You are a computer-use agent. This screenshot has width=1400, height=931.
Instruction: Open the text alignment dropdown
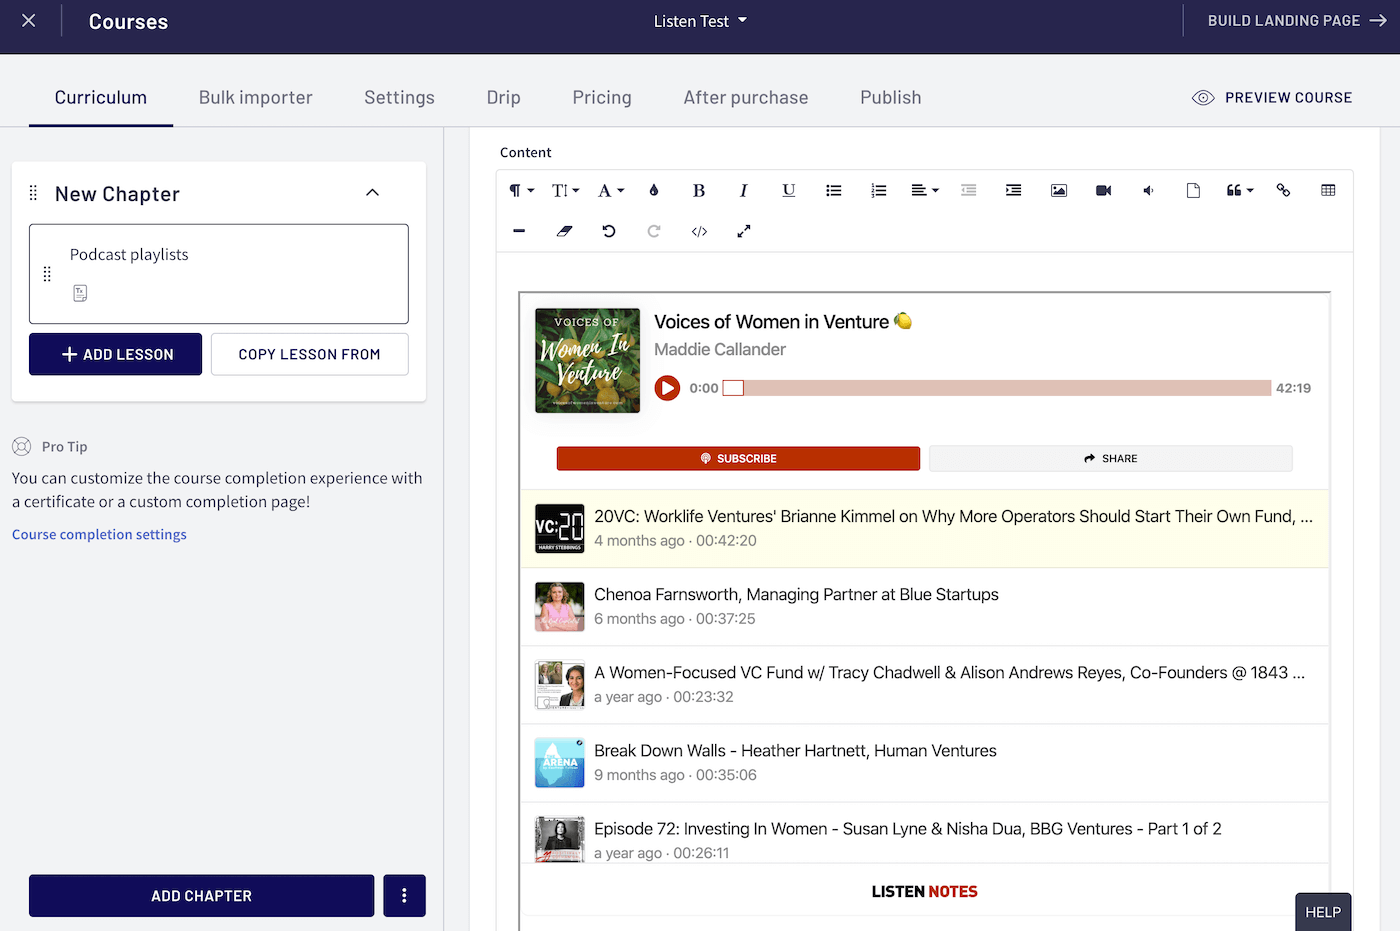tap(925, 191)
